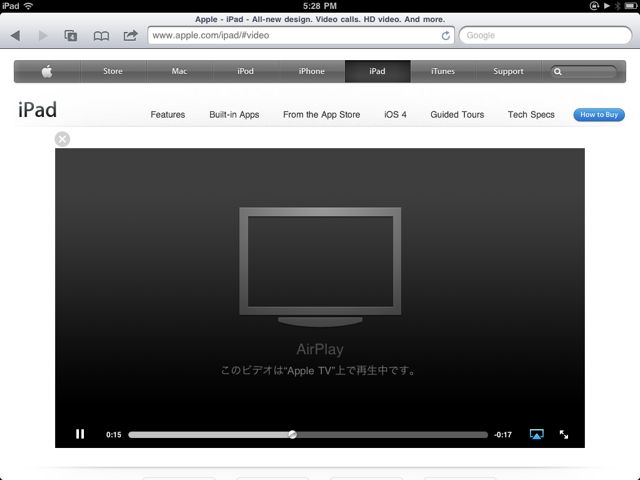The image size is (640, 480).
Task: Tap the Google search field
Action: pos(545,36)
